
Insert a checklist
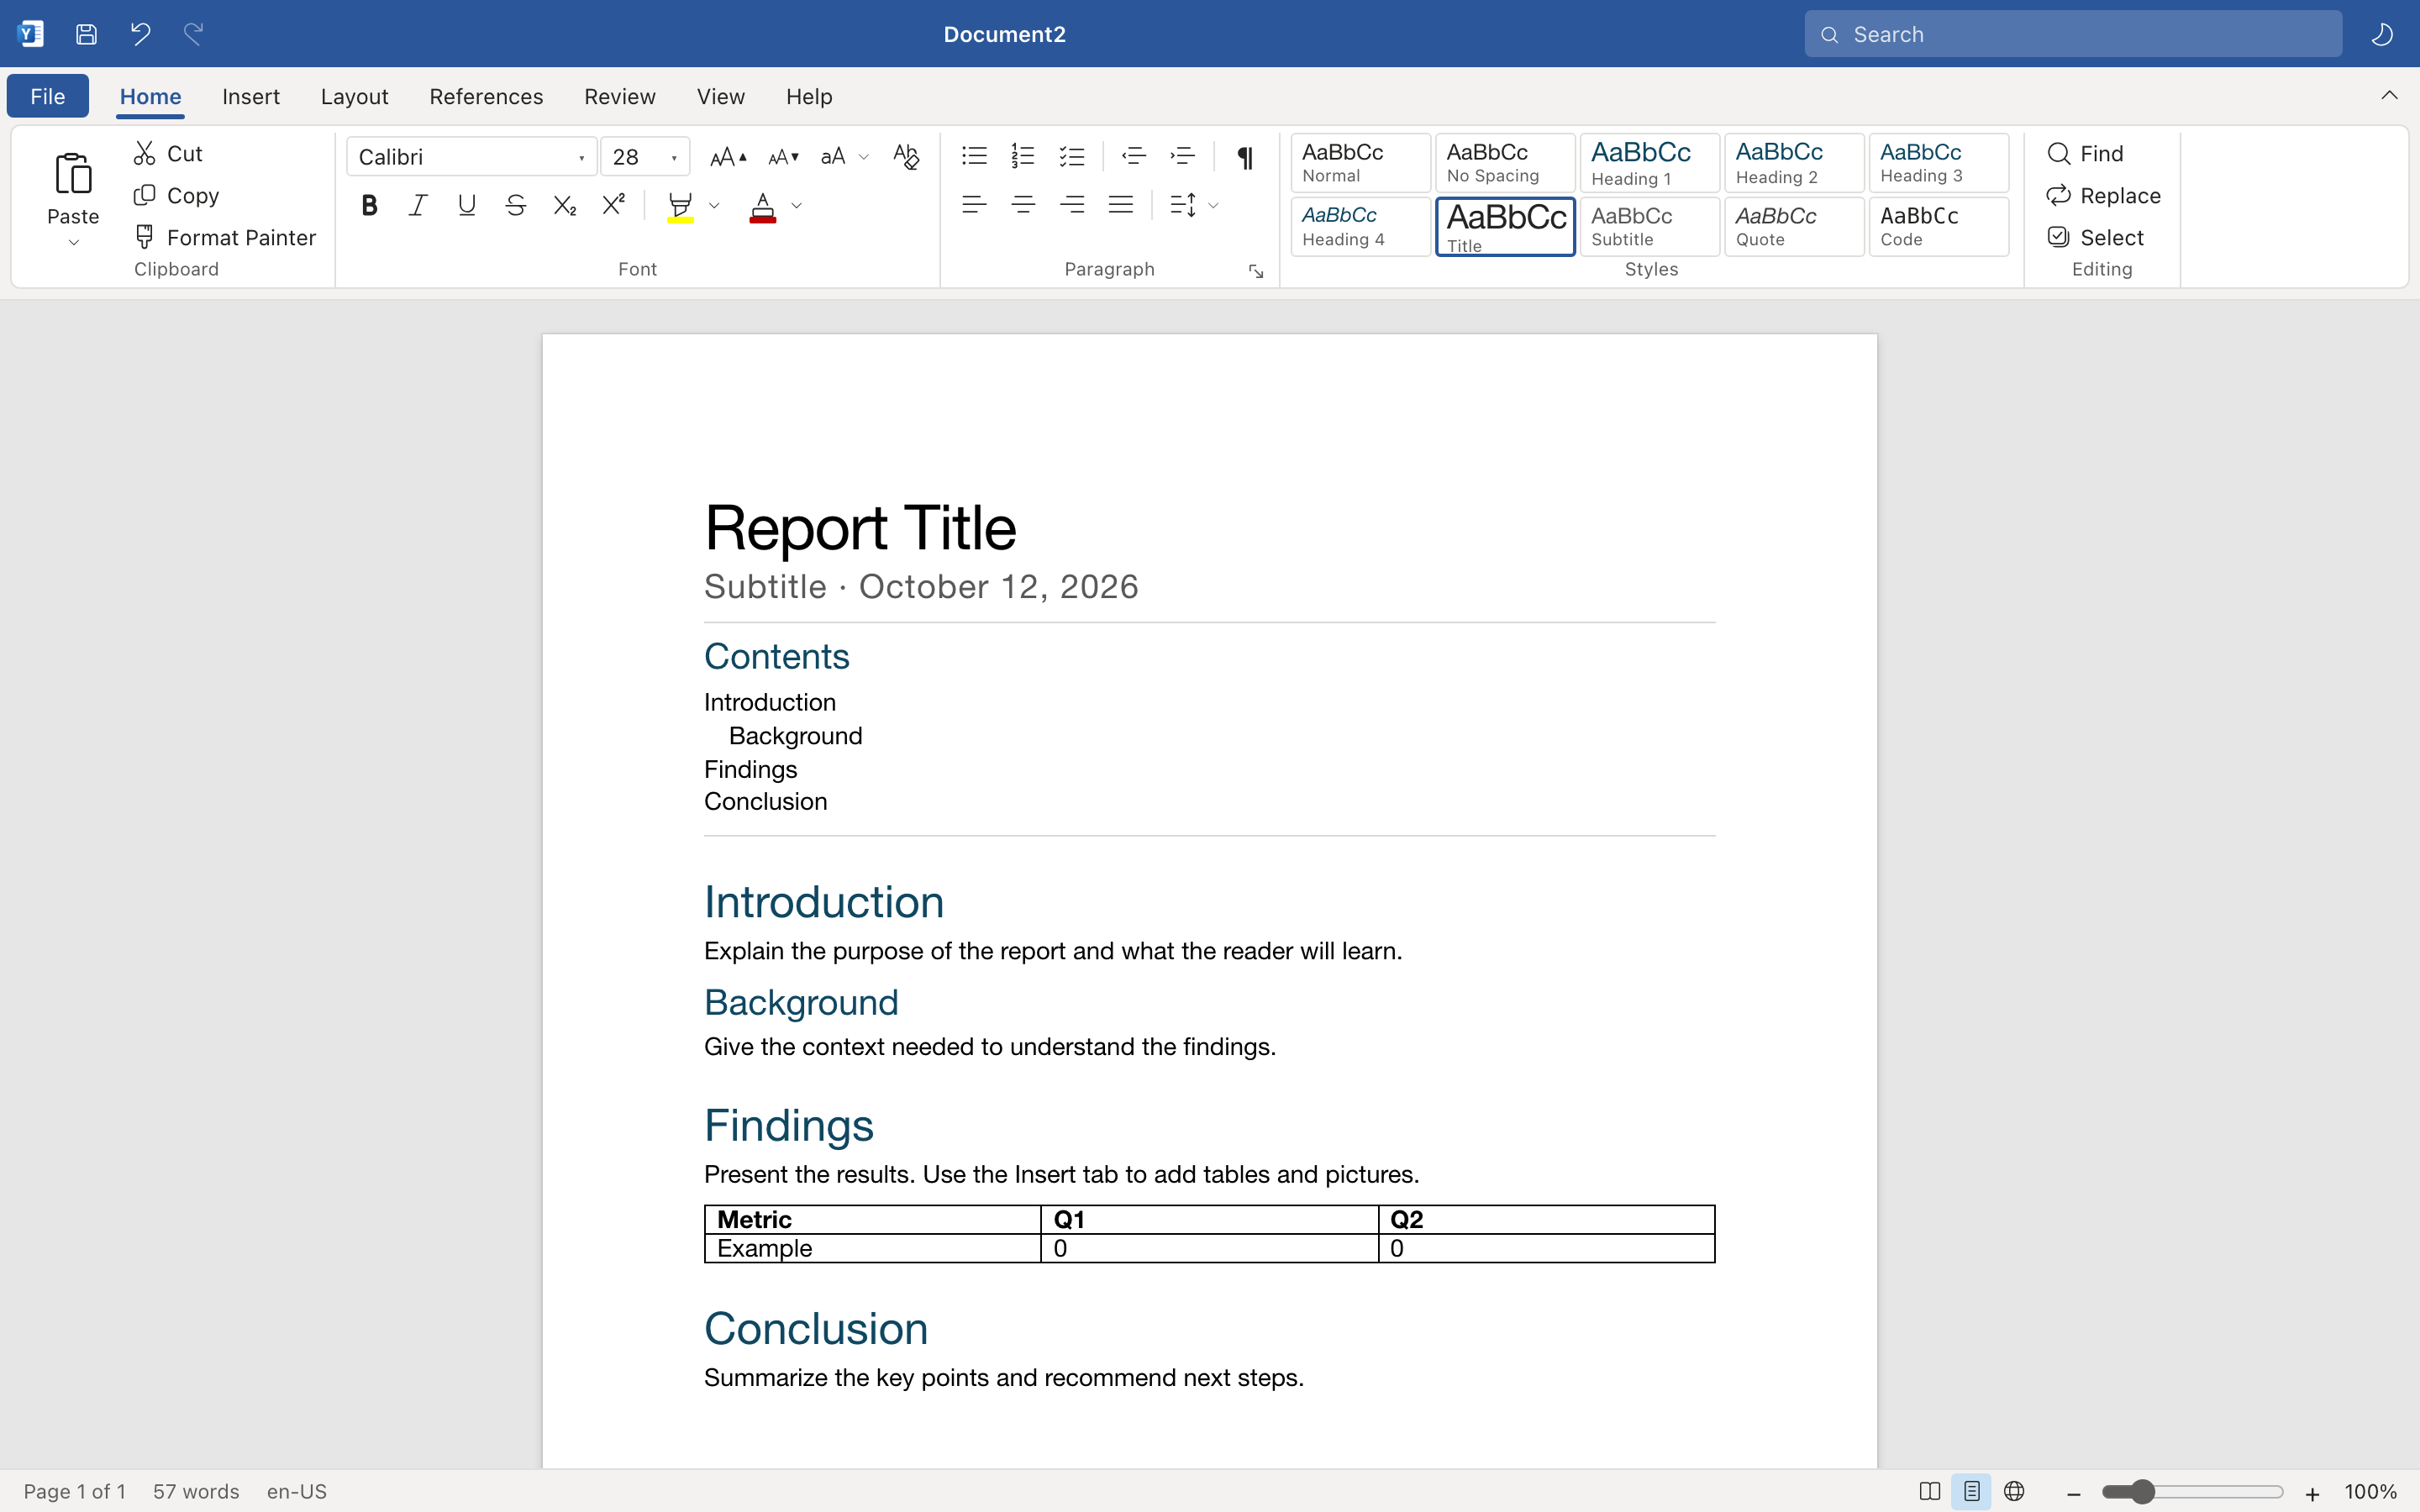point(1072,156)
